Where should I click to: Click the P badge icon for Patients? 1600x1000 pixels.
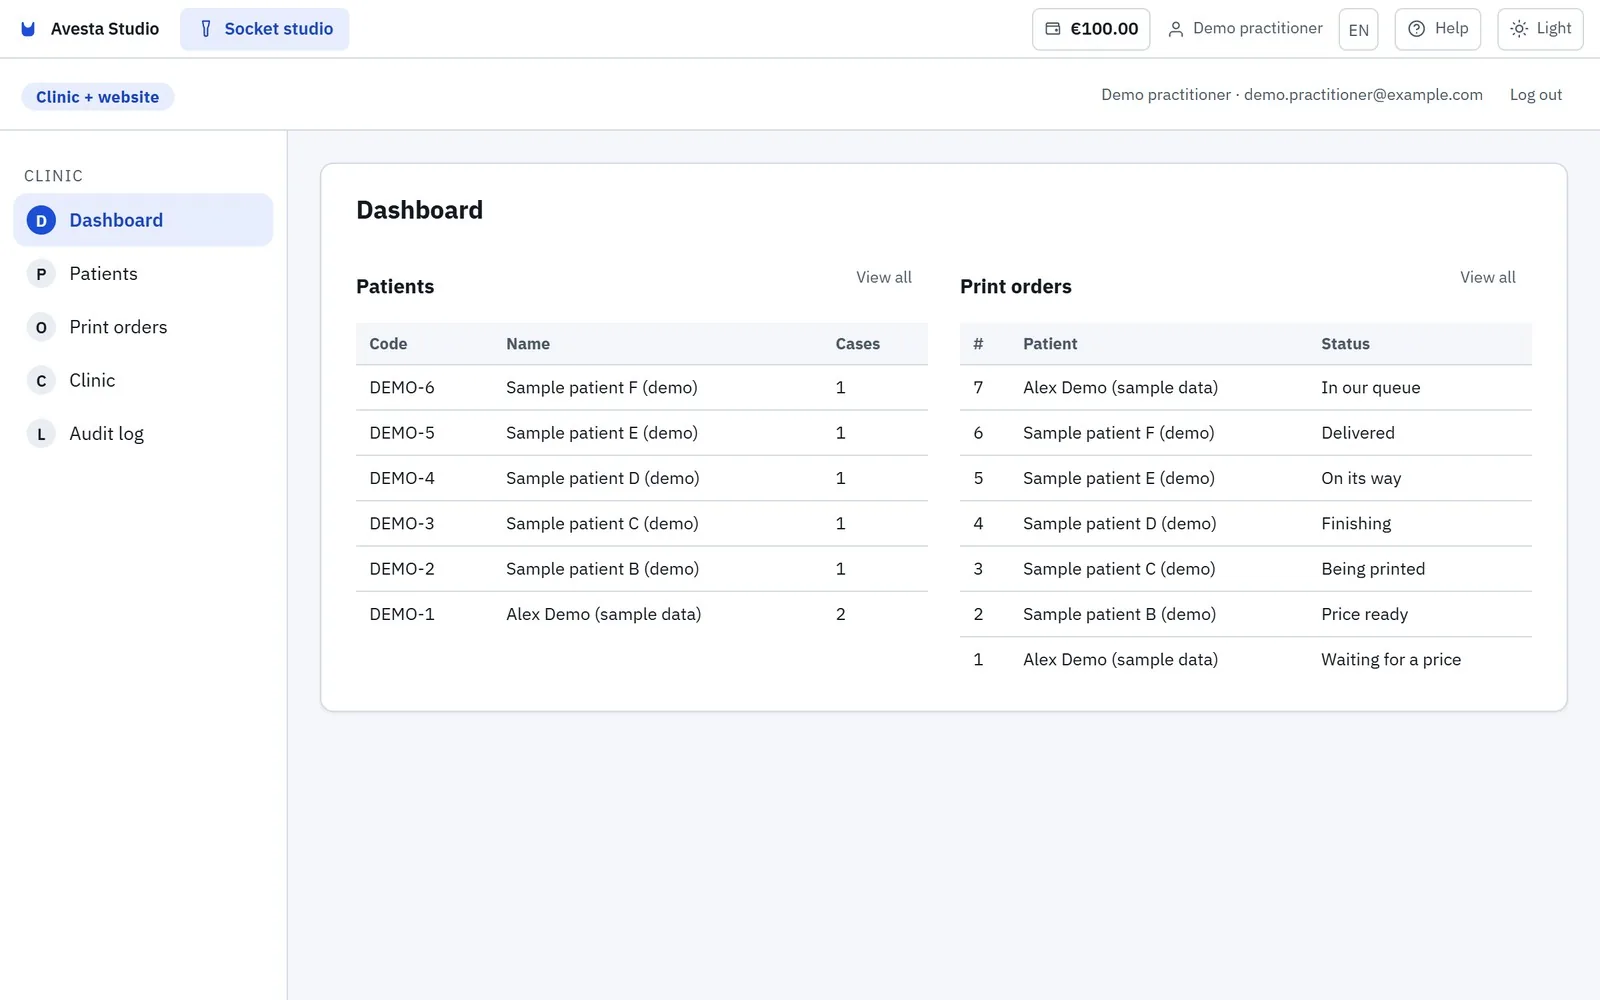[x=41, y=274]
